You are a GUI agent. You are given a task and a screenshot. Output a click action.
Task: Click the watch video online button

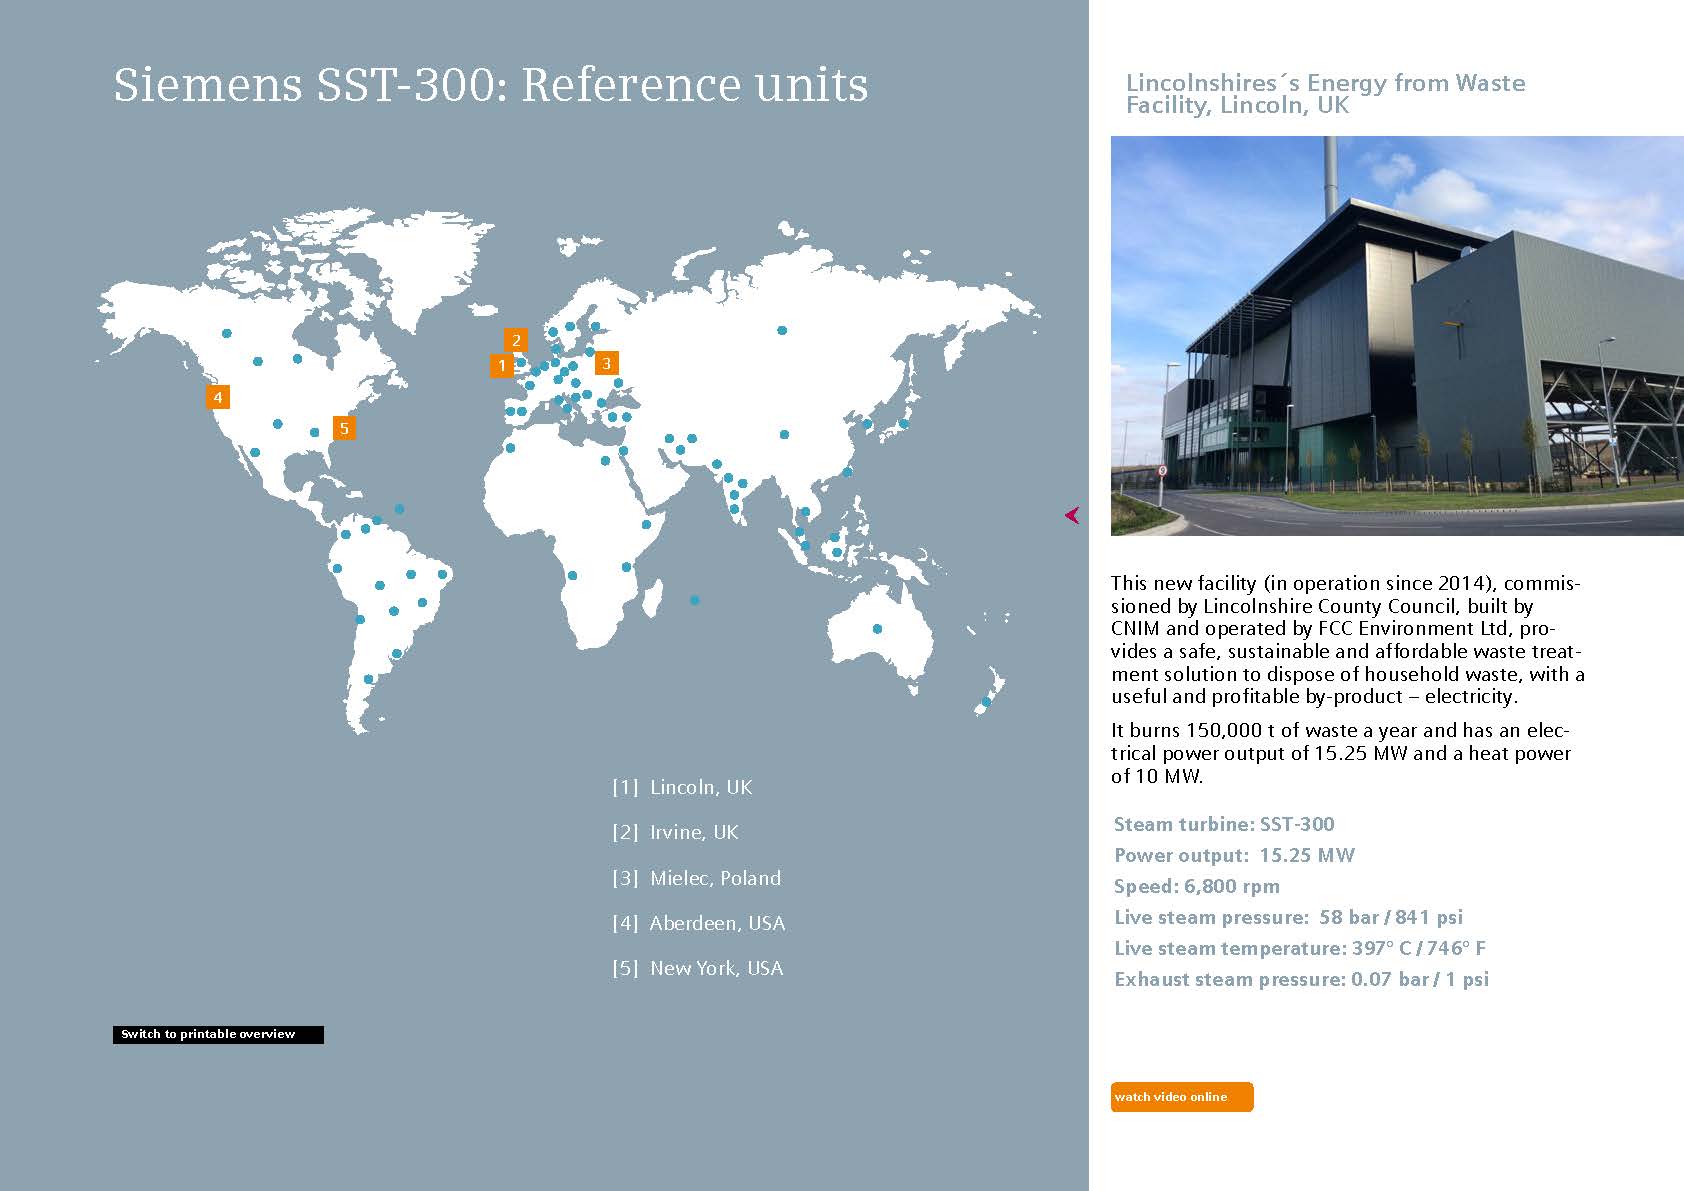(1181, 1097)
